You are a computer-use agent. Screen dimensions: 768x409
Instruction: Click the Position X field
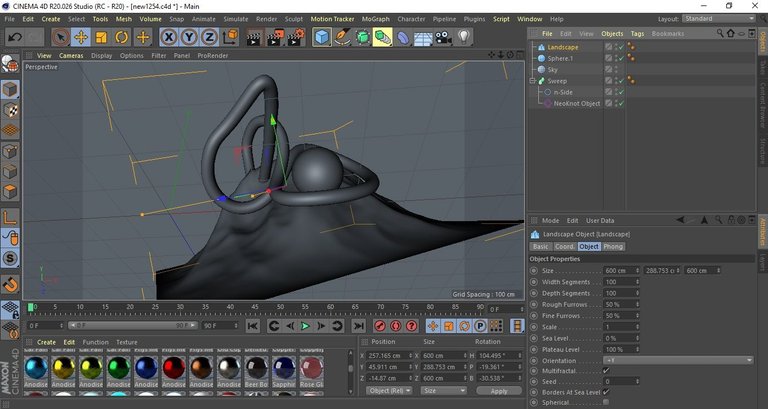[390, 356]
